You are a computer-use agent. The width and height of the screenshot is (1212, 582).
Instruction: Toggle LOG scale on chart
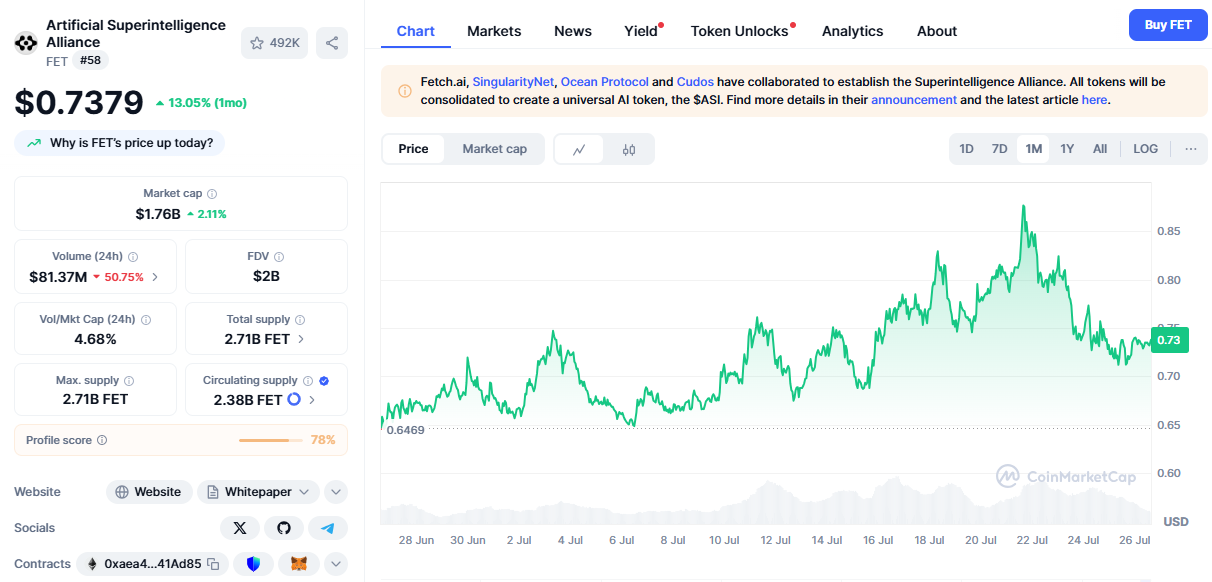pyautogui.click(x=1145, y=149)
